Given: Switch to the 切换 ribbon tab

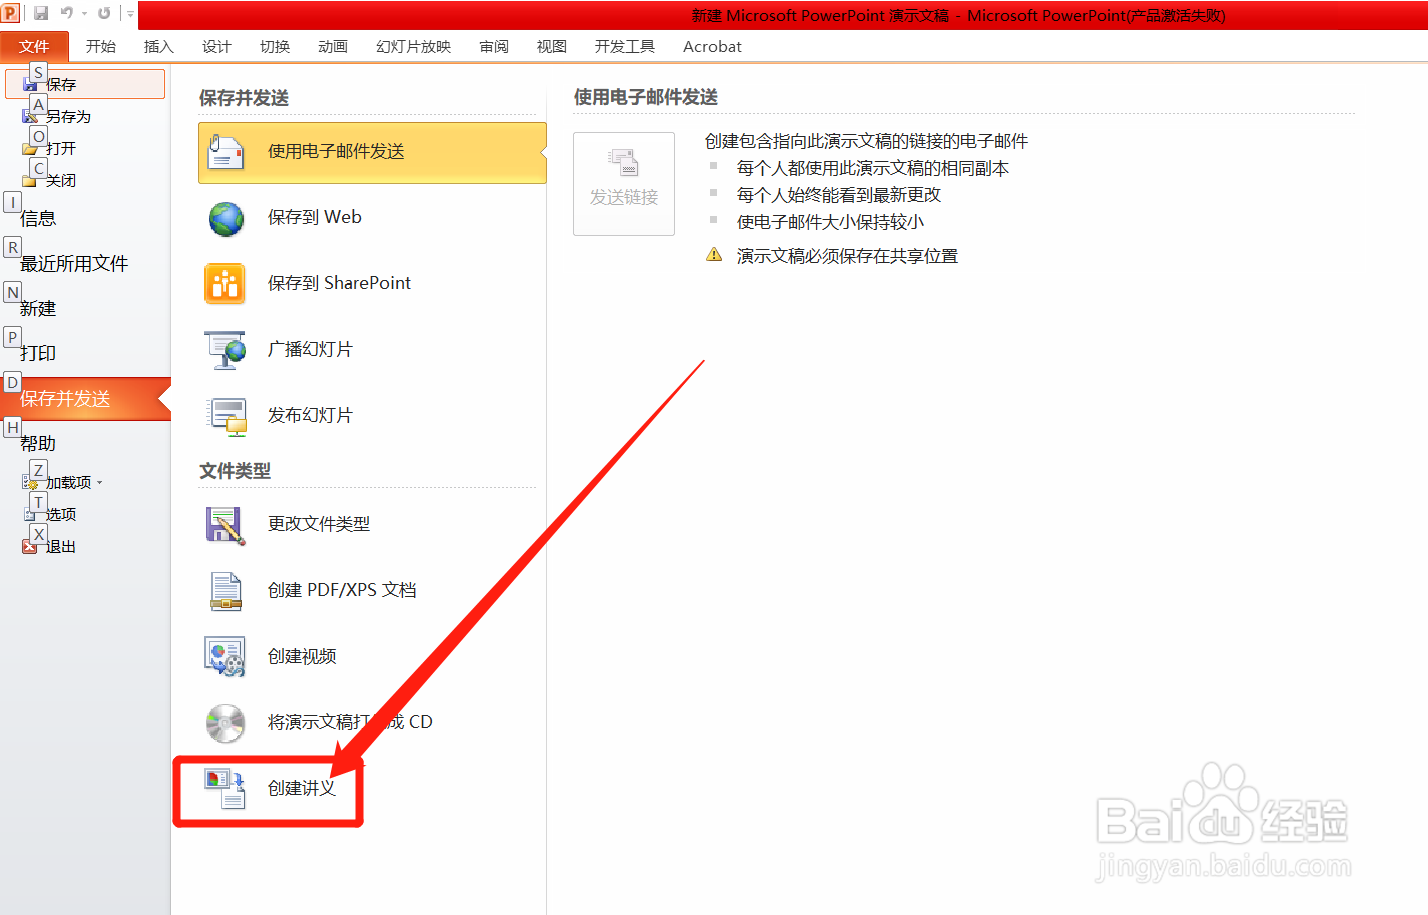Looking at the screenshot, I should (275, 46).
